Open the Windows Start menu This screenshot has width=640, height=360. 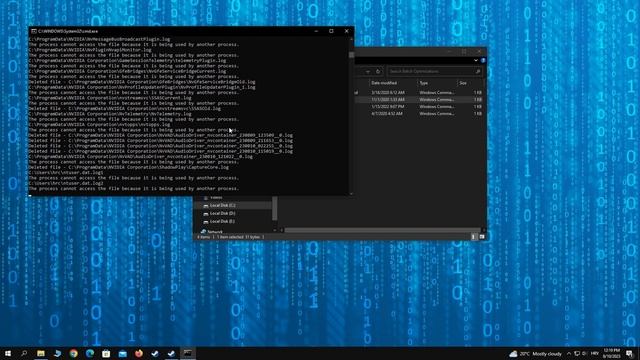(8, 353)
